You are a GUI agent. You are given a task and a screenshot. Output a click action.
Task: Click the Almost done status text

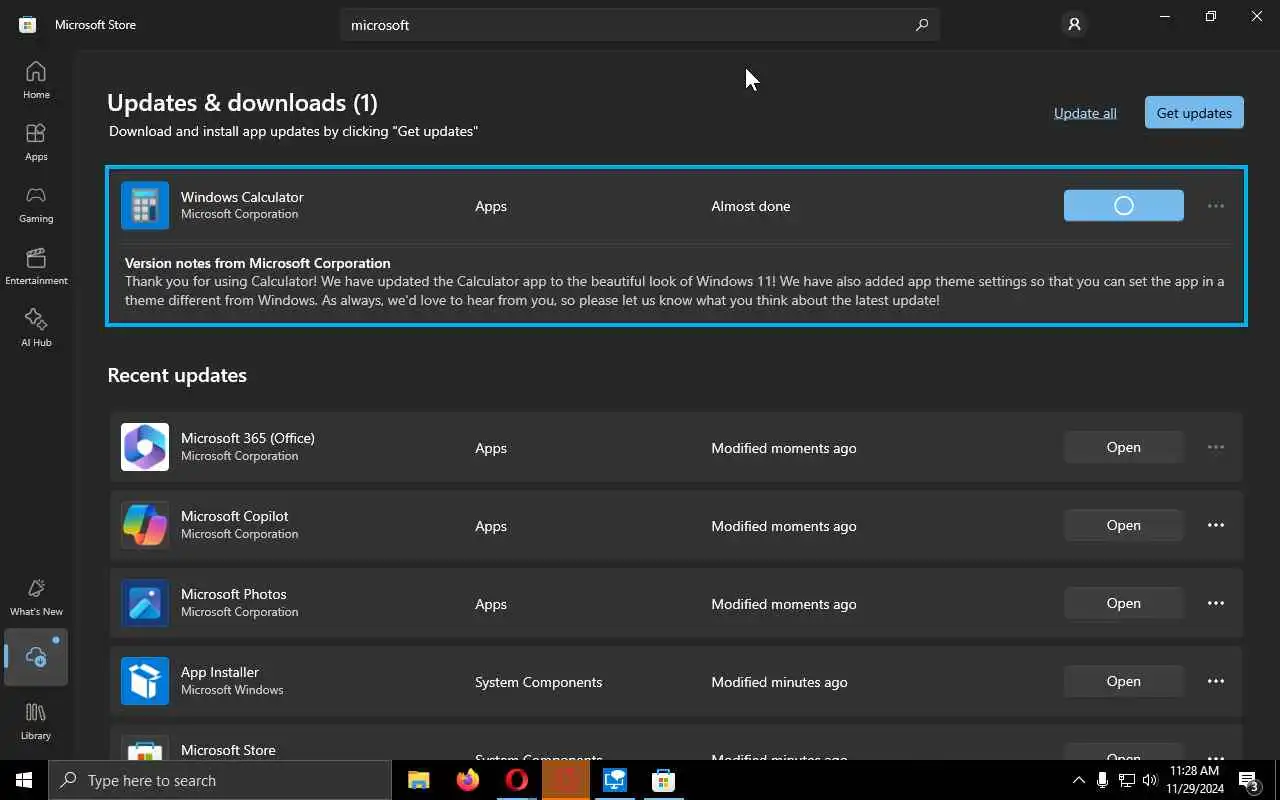(x=751, y=206)
